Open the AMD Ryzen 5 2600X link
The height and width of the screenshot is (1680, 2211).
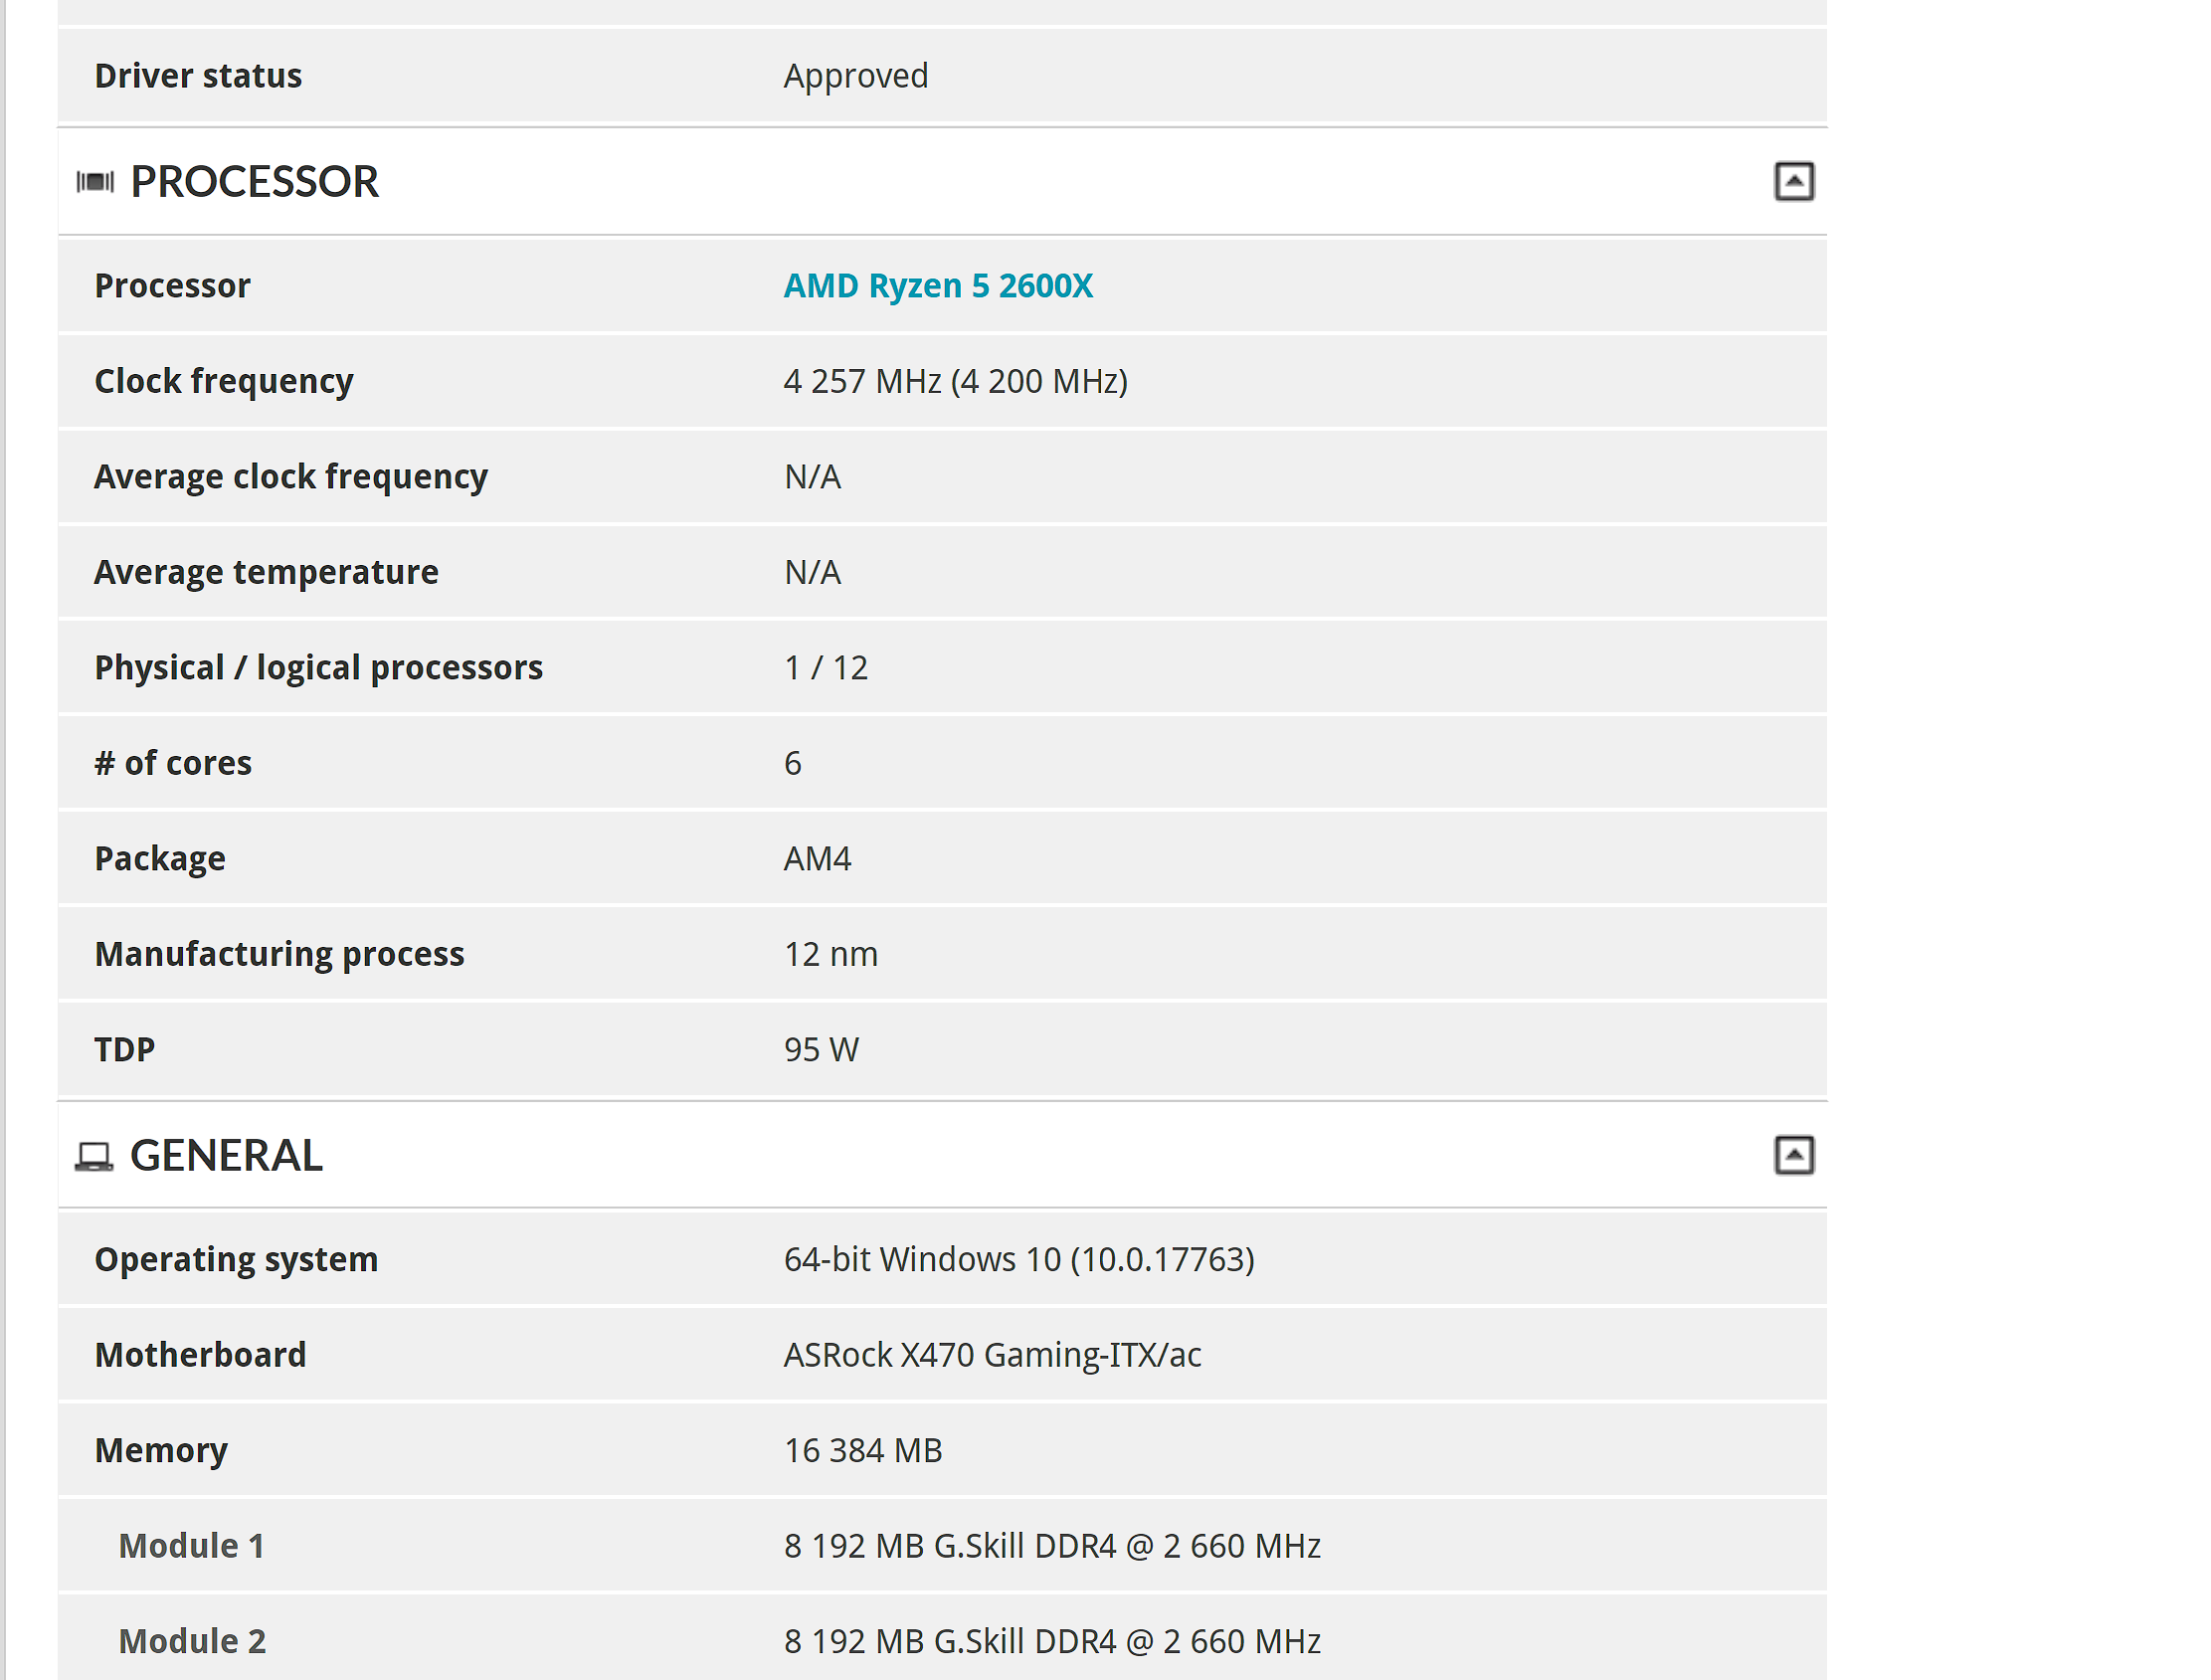(x=937, y=286)
